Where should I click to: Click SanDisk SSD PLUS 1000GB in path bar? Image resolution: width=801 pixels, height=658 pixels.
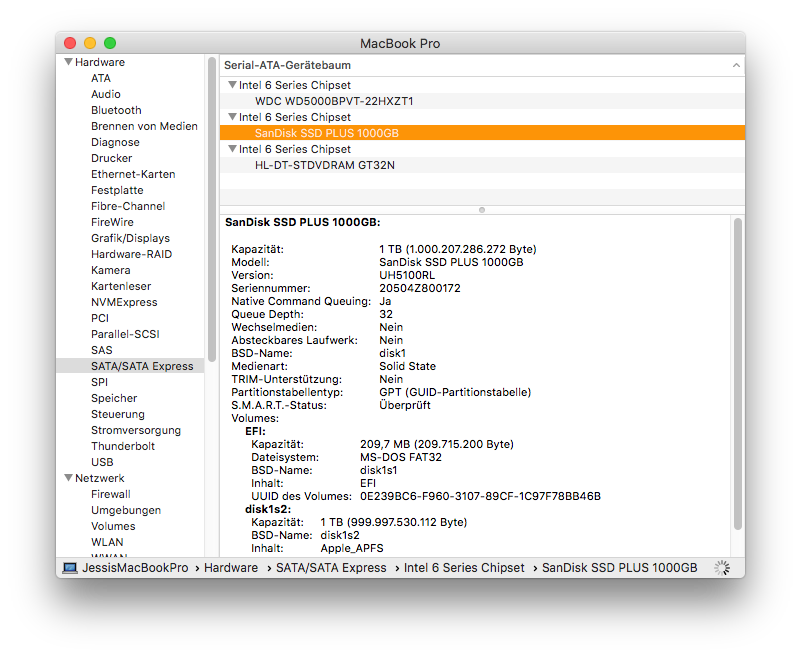coord(619,568)
